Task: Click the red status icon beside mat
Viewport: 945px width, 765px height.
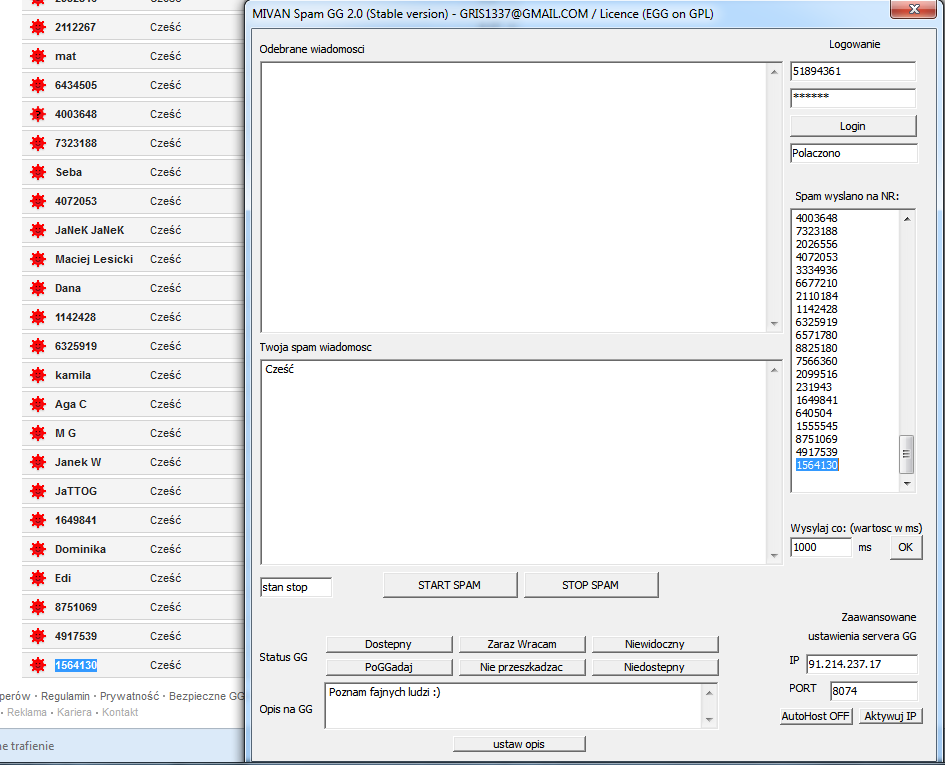Action: coord(38,56)
